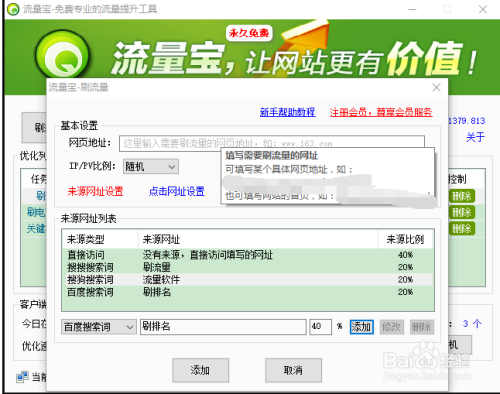Expand the IP/PV比例 随机 dropdown
The height and width of the screenshot is (394, 500).
[x=151, y=166]
